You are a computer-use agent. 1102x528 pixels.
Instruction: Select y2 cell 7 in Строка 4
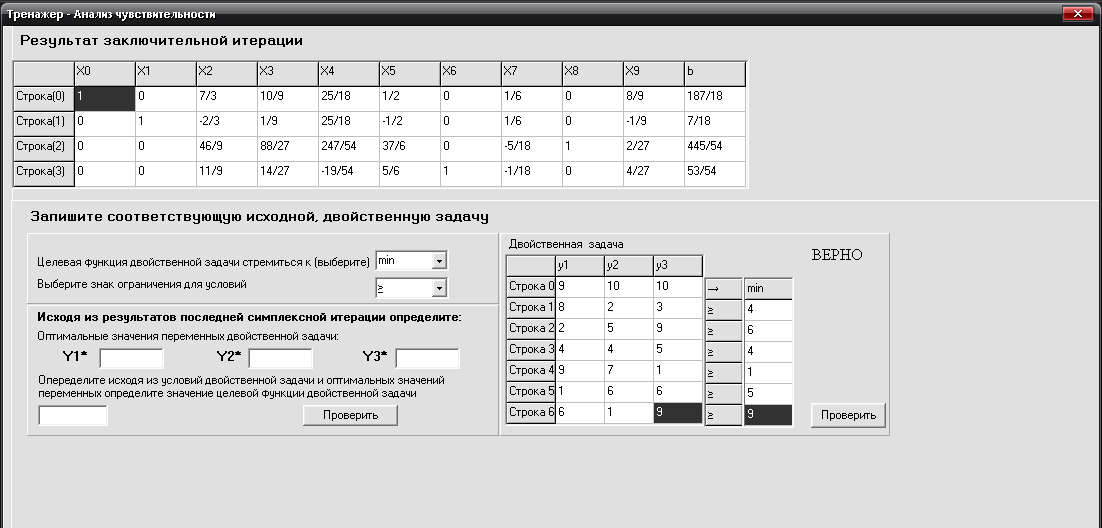click(629, 371)
